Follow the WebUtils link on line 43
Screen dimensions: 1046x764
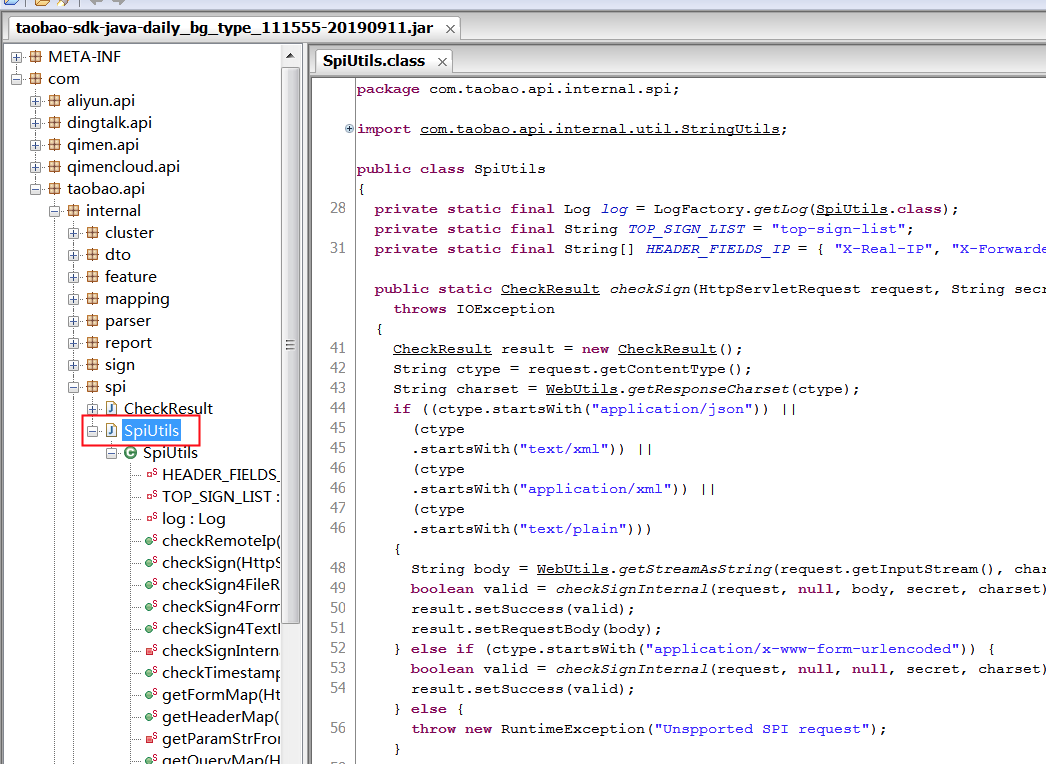pyautogui.click(x=581, y=389)
